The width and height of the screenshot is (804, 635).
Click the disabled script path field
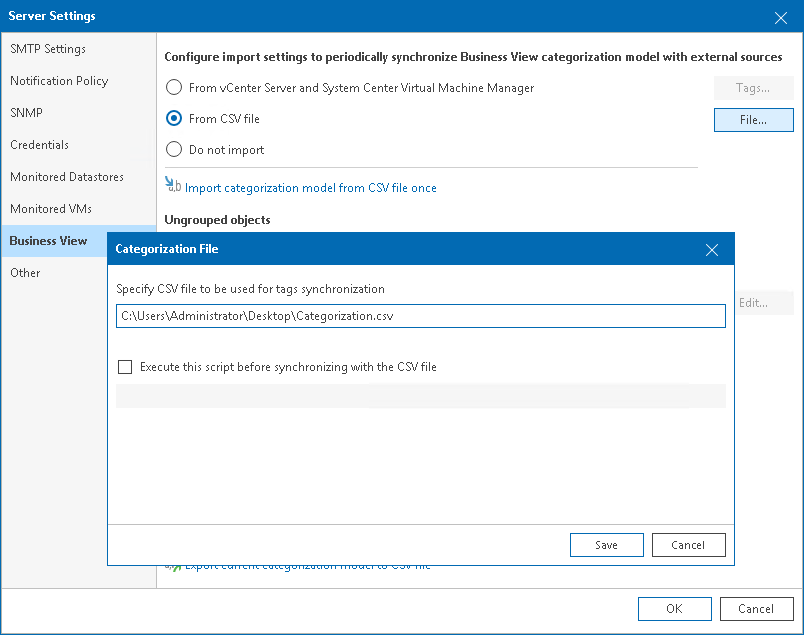pos(420,396)
